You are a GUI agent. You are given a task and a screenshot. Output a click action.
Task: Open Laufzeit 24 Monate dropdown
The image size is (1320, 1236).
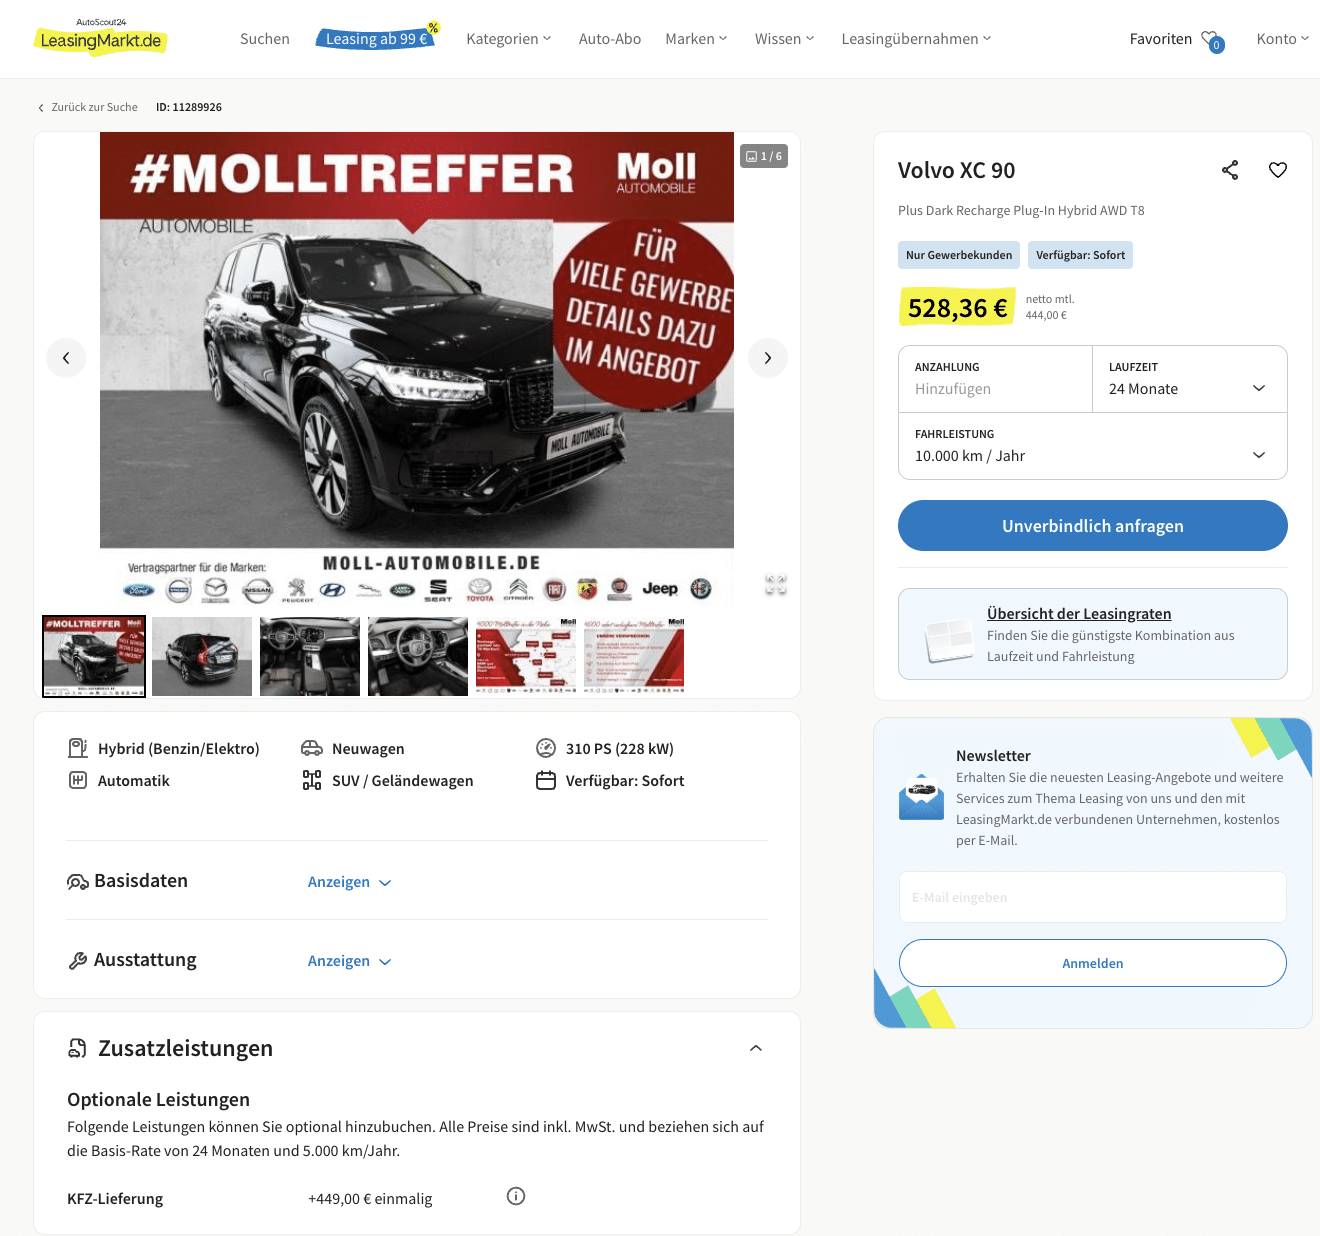pos(1189,379)
